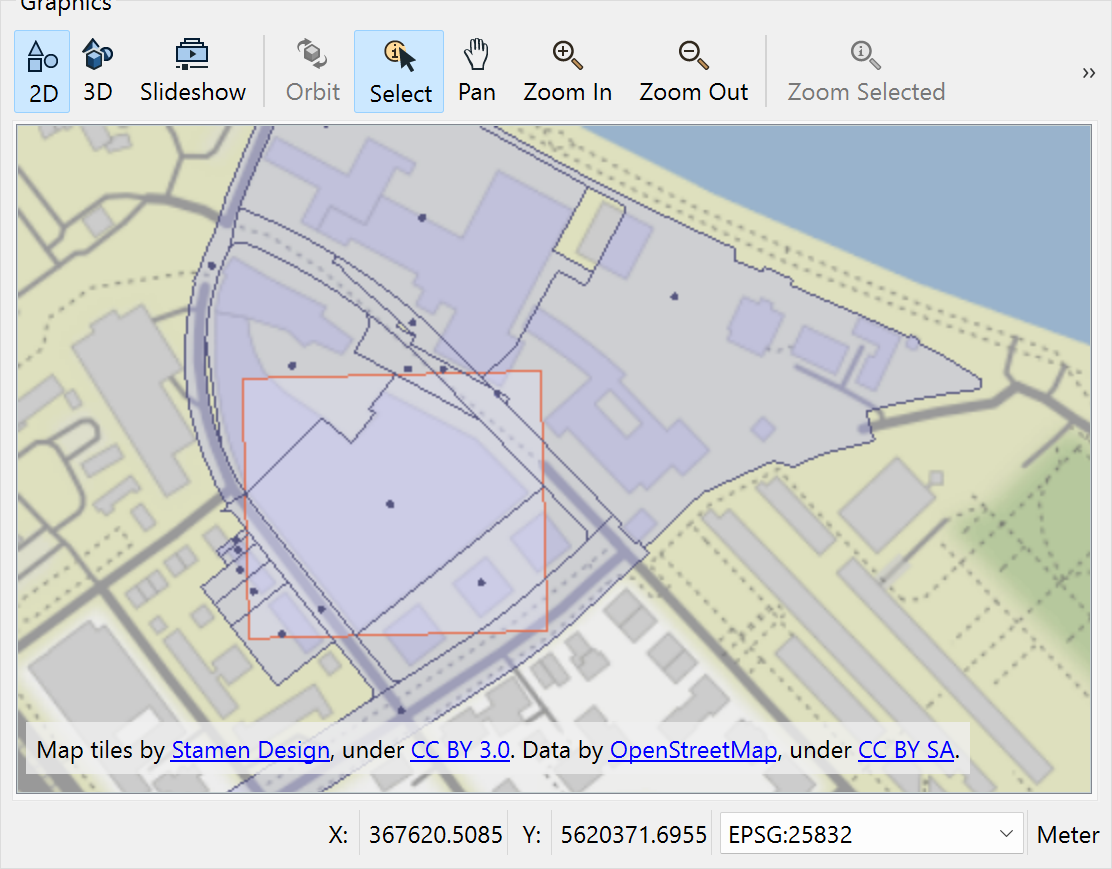The width and height of the screenshot is (1112, 869).
Task: Select the point at center of red rectangle
Action: 390,504
